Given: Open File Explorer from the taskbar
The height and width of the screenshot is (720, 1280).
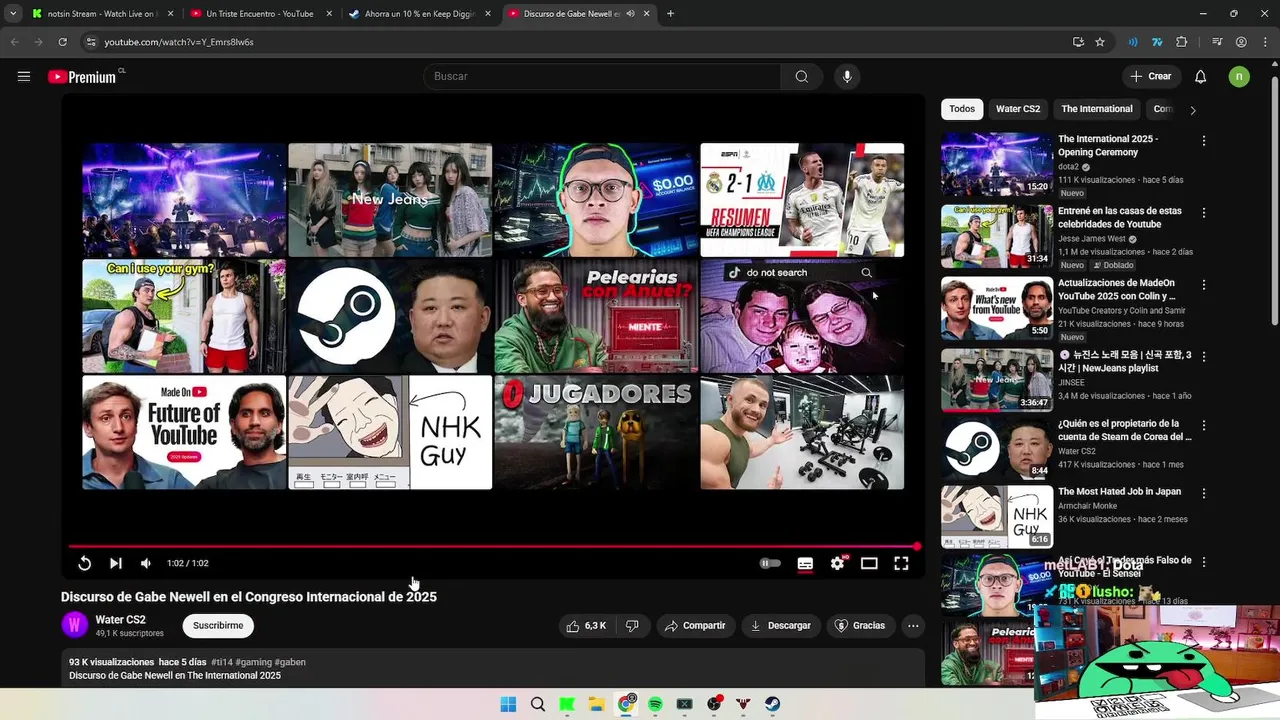Looking at the screenshot, I should click(x=596, y=704).
